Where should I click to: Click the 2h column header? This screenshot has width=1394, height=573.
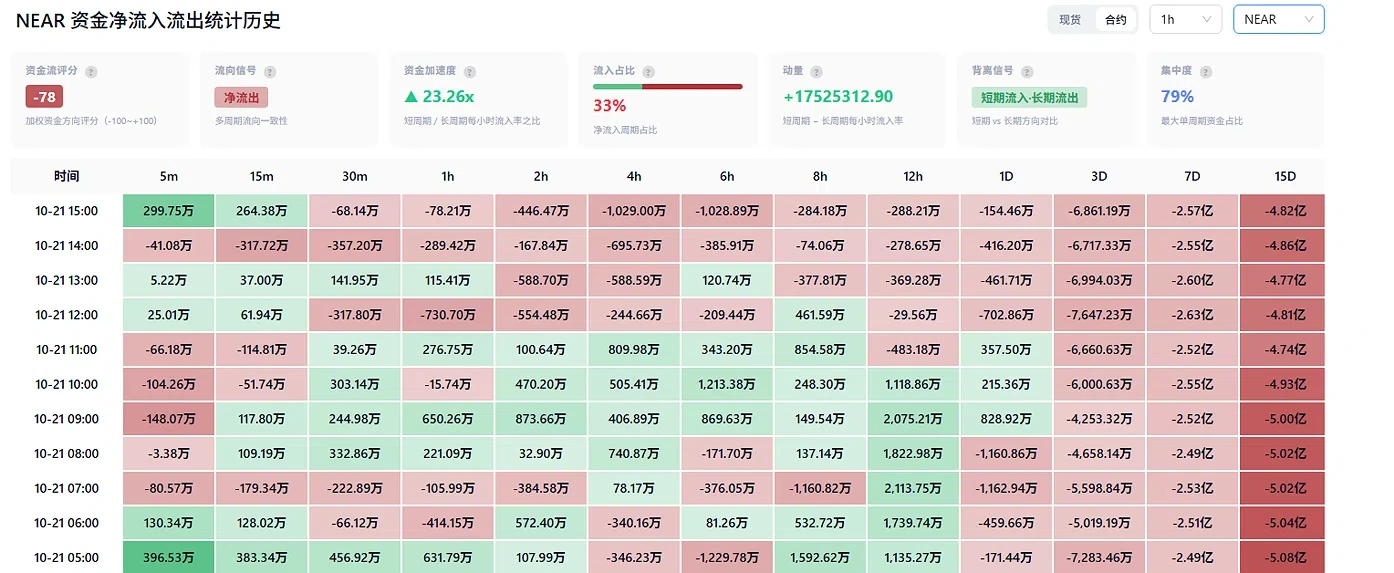[540, 176]
